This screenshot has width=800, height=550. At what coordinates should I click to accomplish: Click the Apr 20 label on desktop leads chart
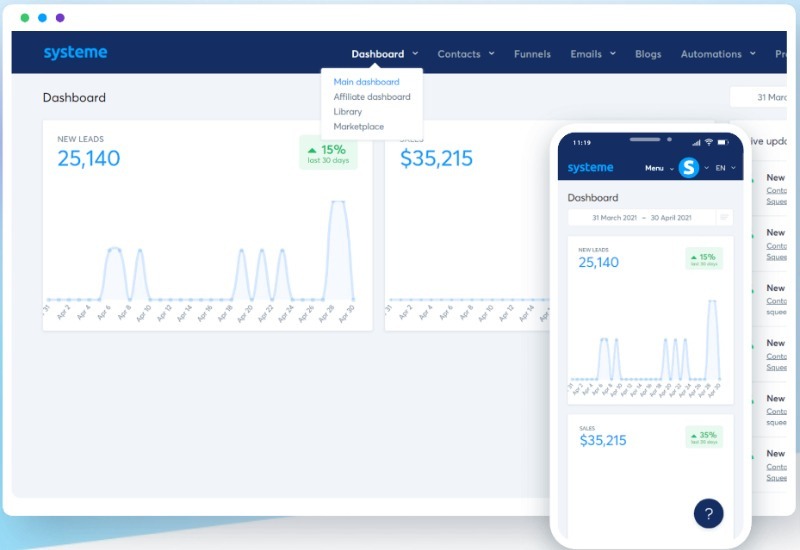point(245,314)
